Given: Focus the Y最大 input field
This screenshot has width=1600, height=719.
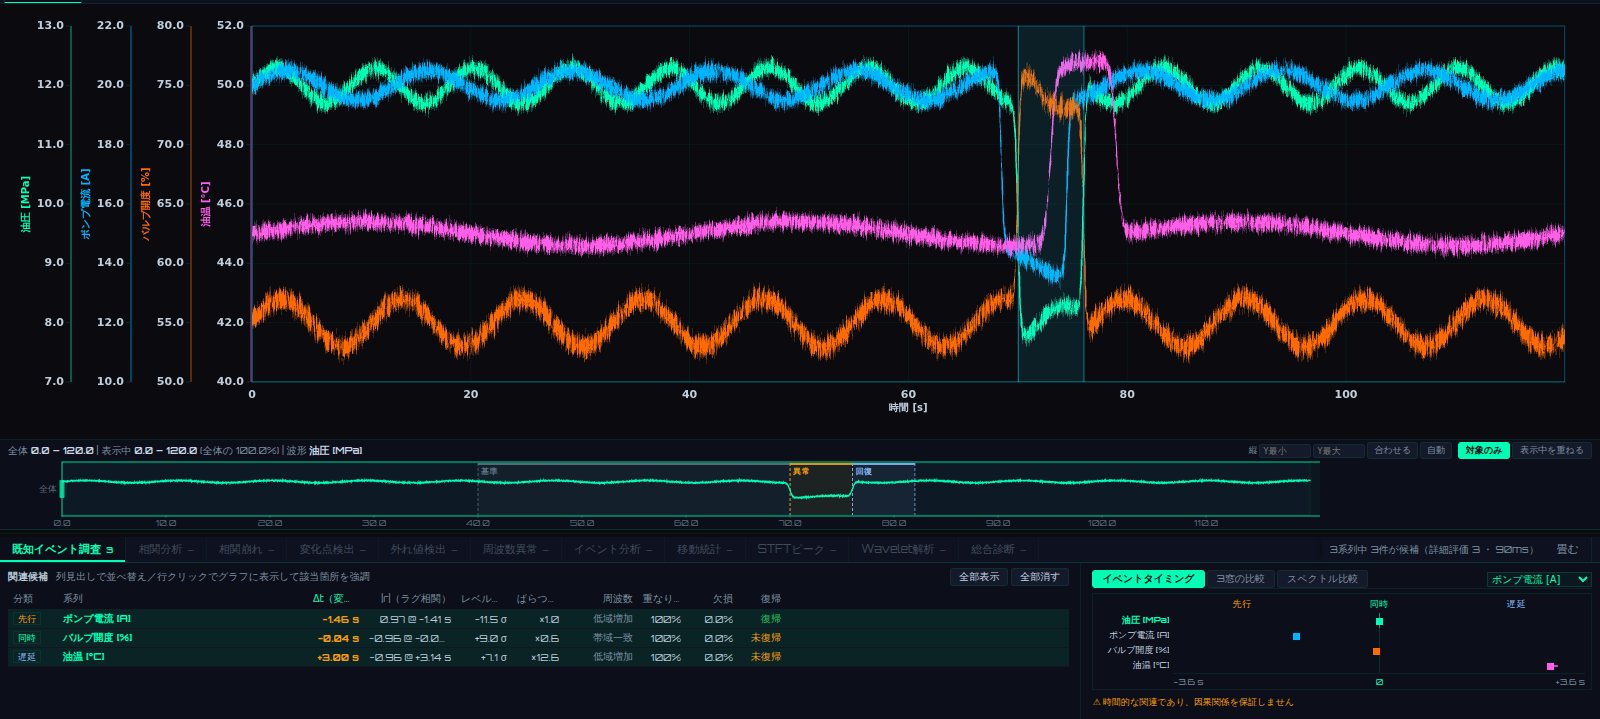Looking at the screenshot, I should point(1339,451).
